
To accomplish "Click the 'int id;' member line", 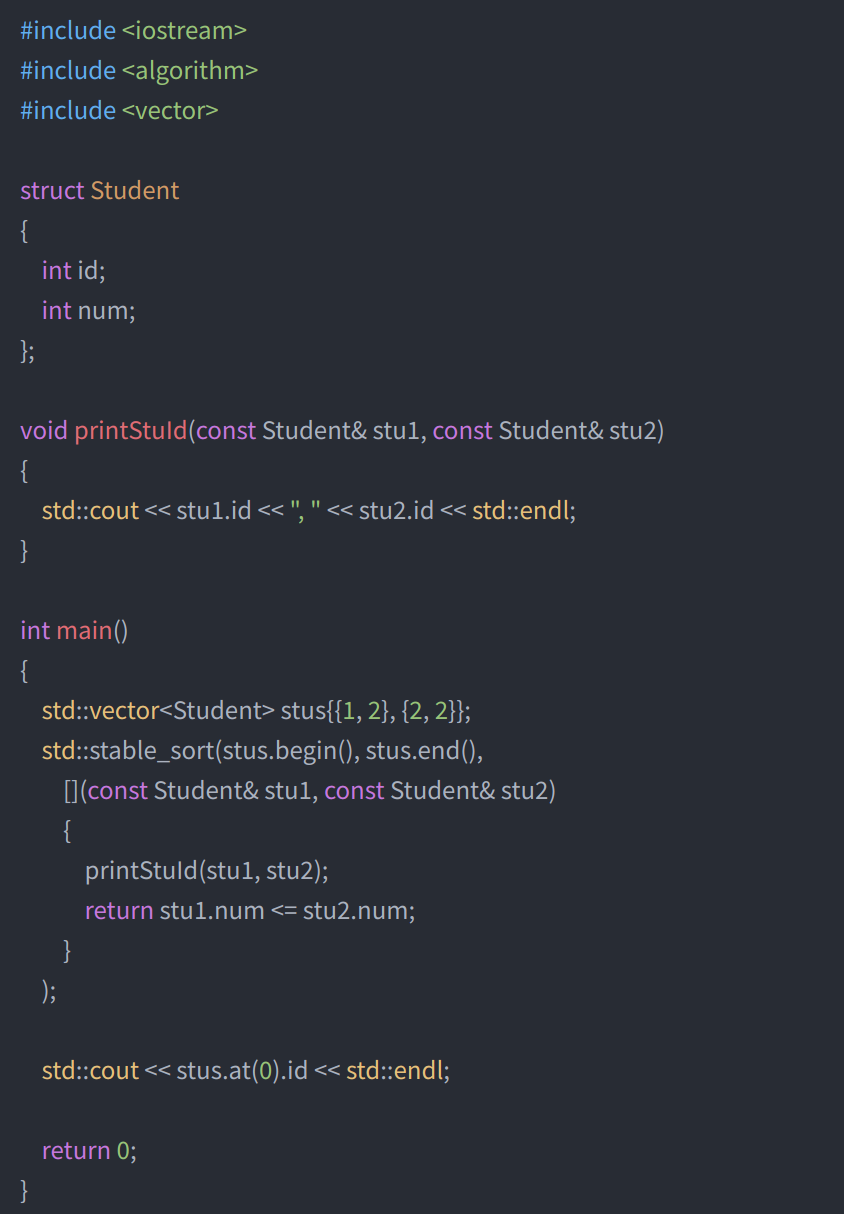I will 73,271.
